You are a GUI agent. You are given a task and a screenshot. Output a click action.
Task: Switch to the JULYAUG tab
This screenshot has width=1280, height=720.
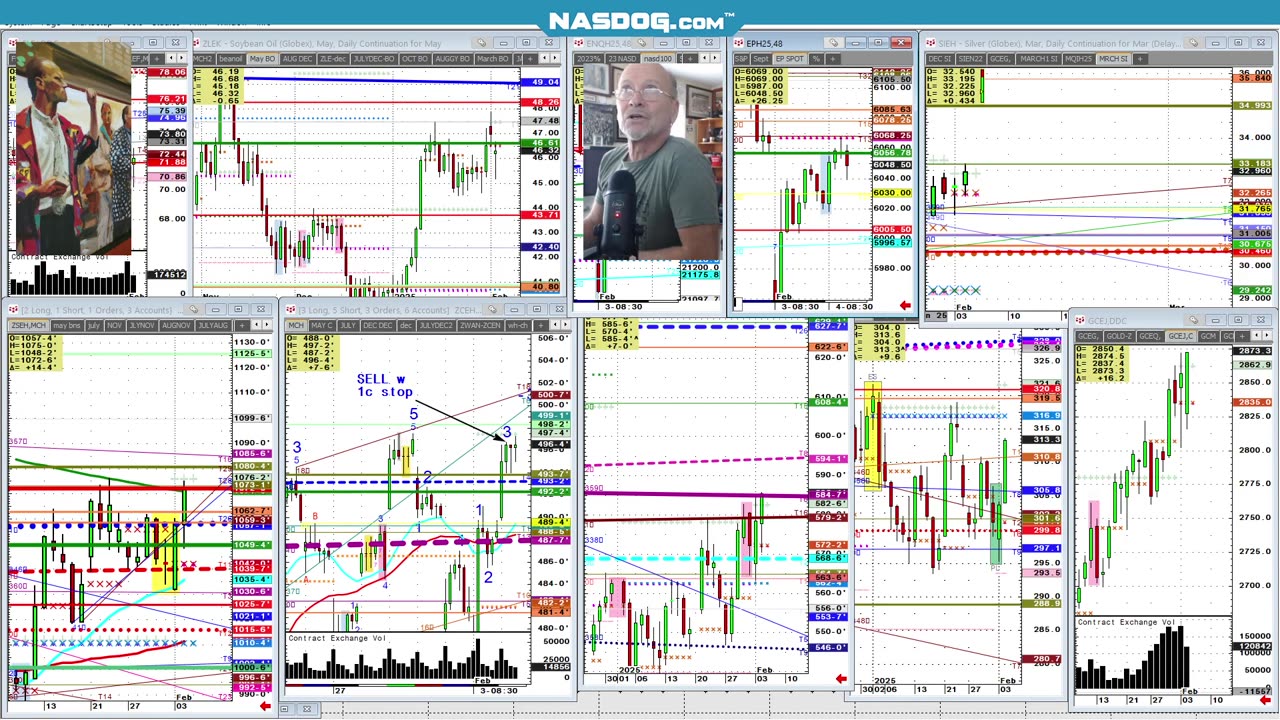pyautogui.click(x=213, y=325)
